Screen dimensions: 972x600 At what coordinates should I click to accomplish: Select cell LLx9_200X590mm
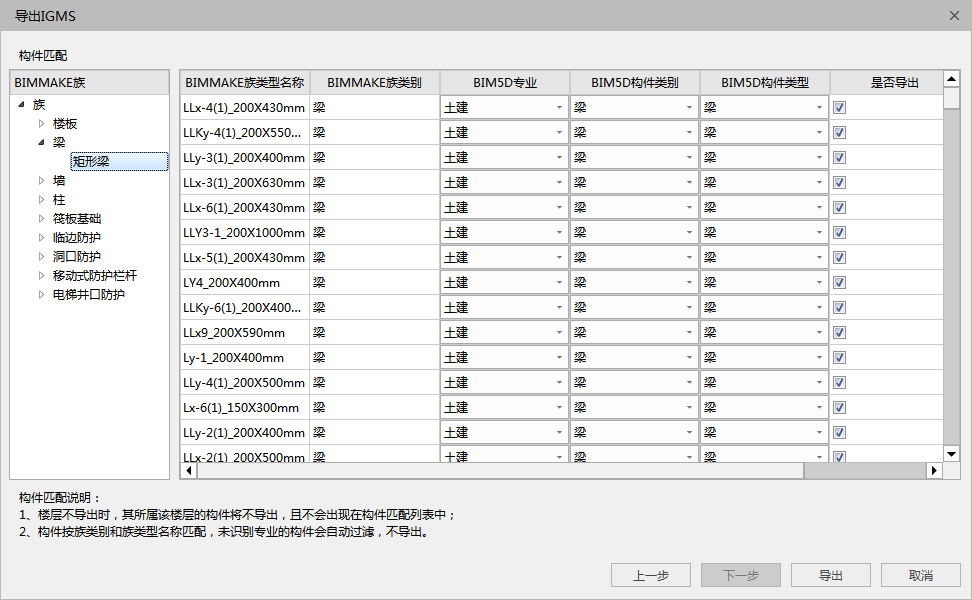point(245,332)
